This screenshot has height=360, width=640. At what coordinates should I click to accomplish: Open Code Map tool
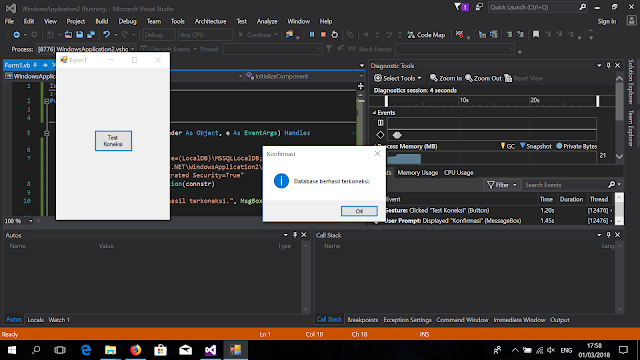coord(426,35)
